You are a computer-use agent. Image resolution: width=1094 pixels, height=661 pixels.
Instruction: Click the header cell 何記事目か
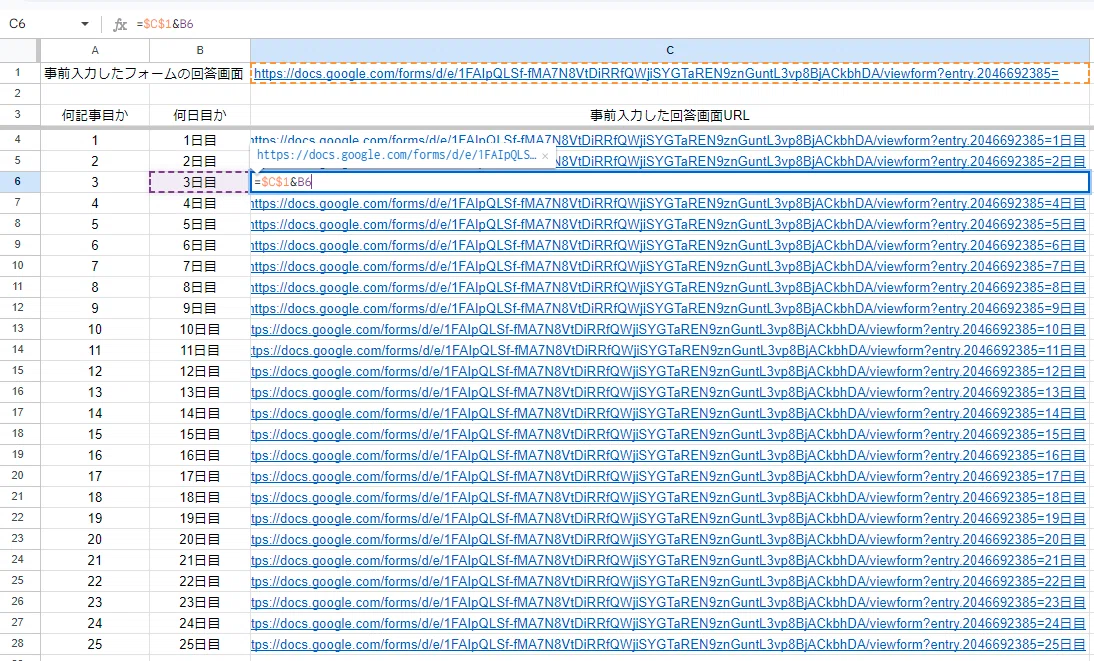tap(95, 115)
